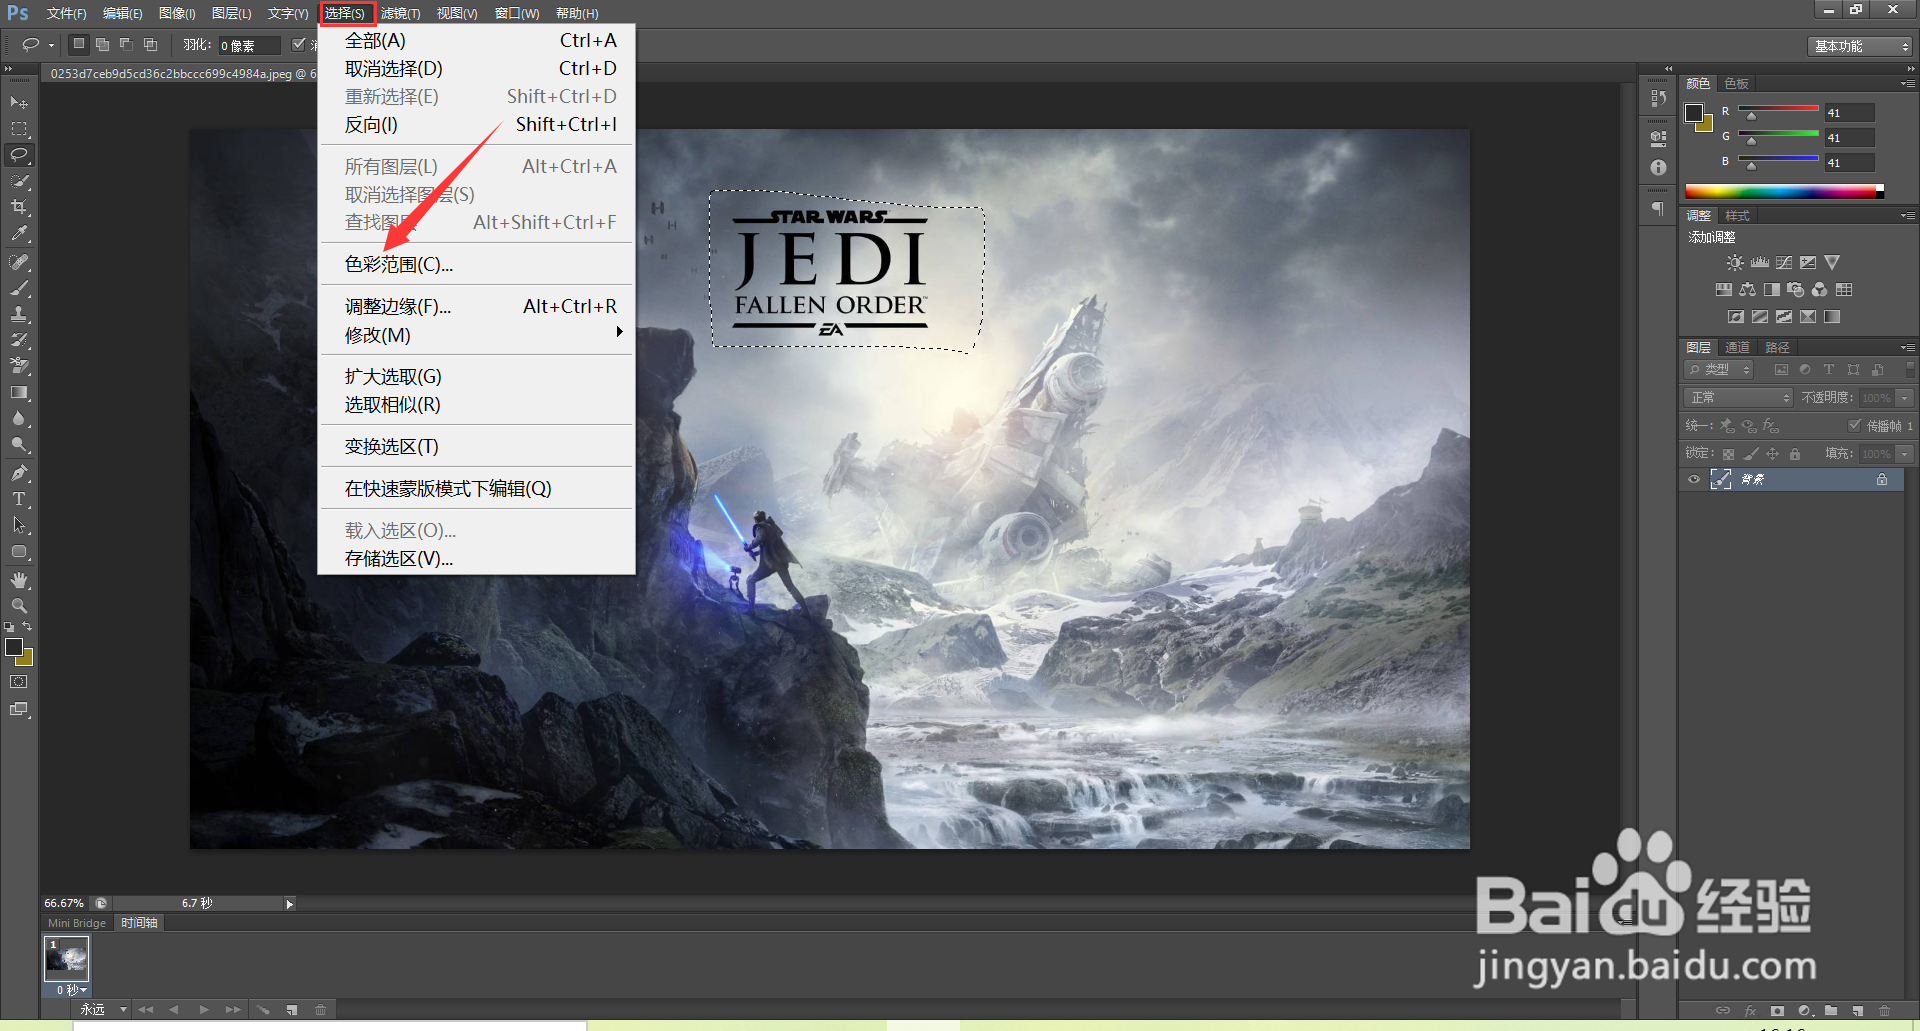Select the Brush tool
The image size is (1920, 1031).
[x=19, y=288]
